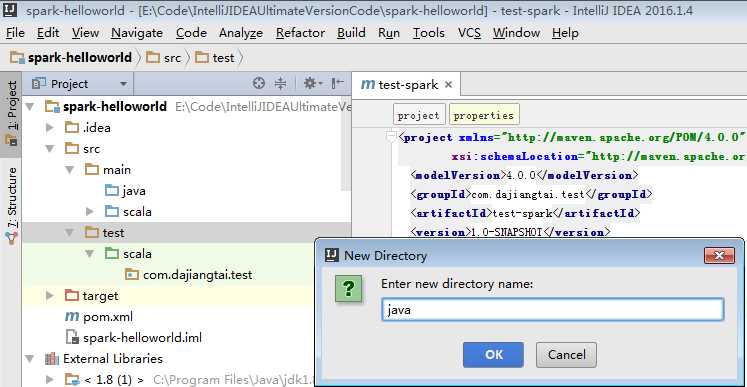Click the collapse all icon in Project panel
Screen dimensions: 747x387
281,83
